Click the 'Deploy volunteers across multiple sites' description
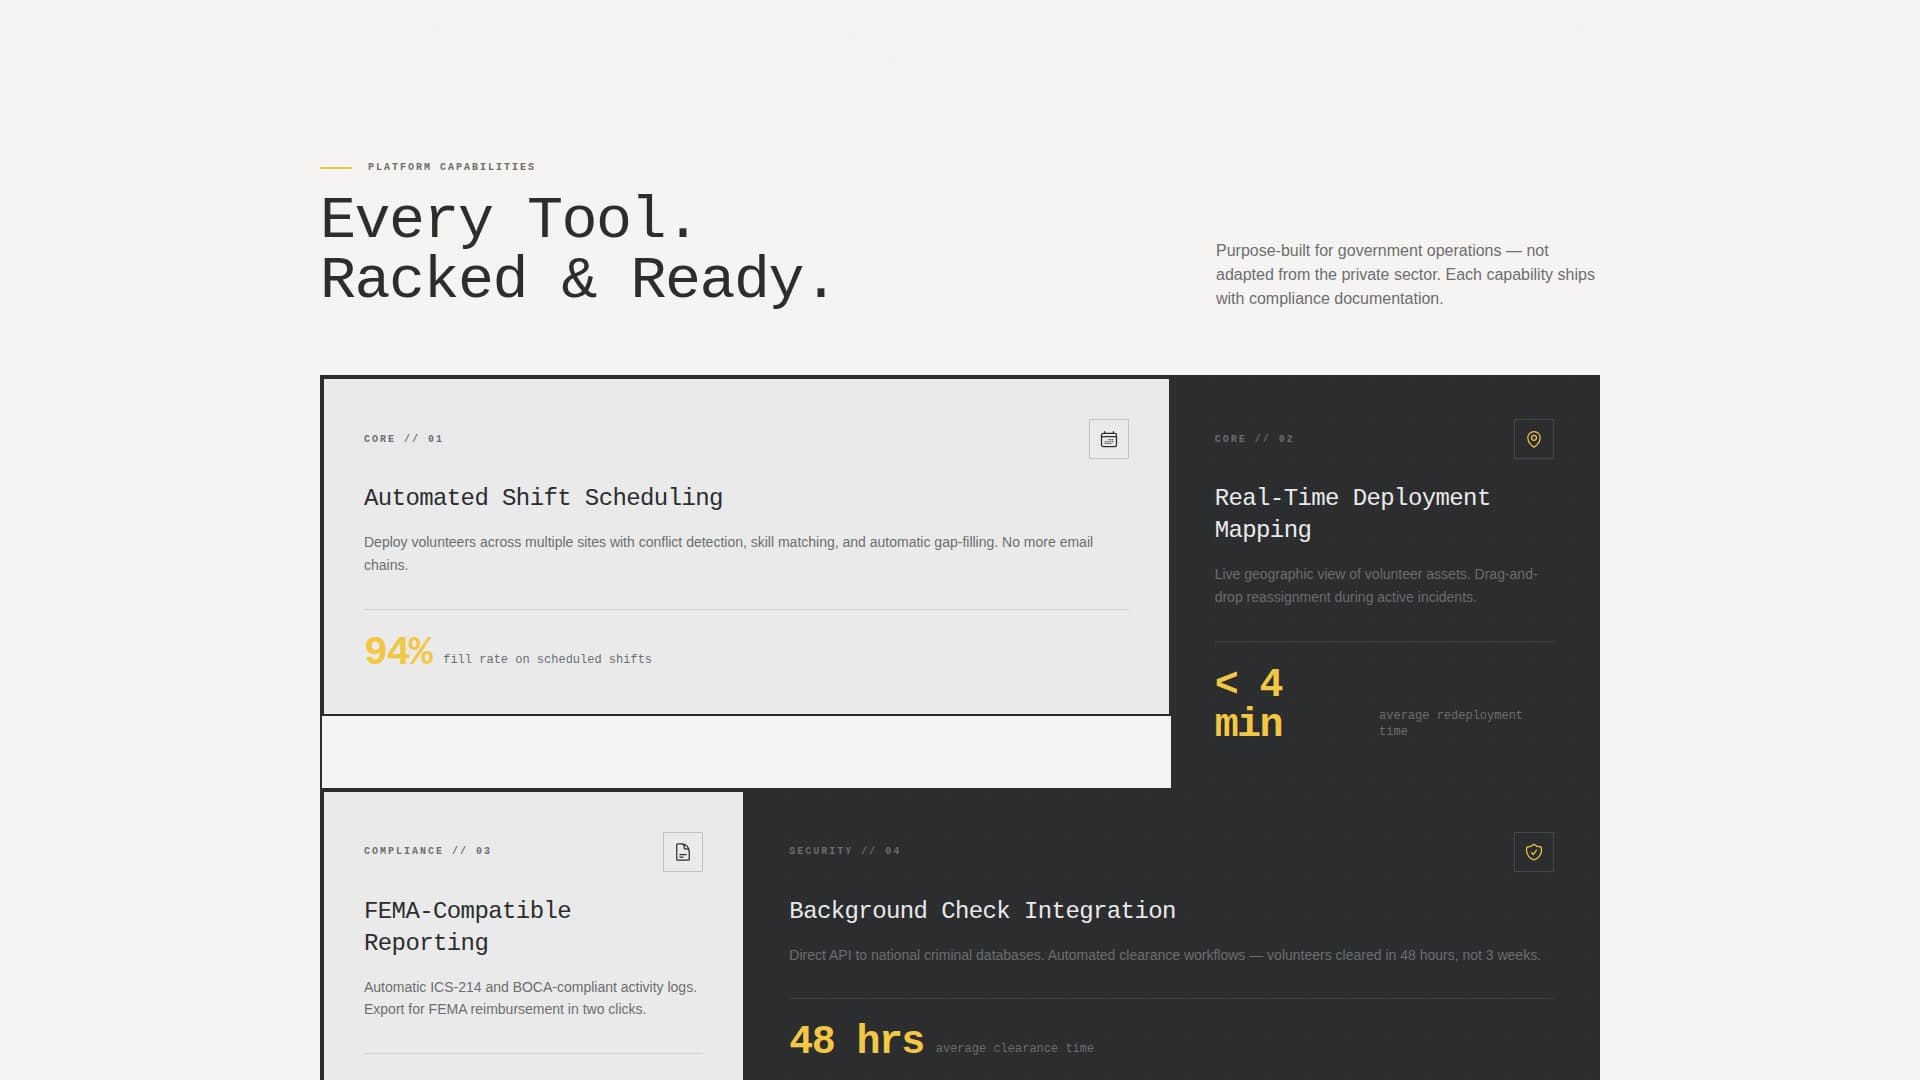Screen dimensions: 1920x1080 pos(728,553)
